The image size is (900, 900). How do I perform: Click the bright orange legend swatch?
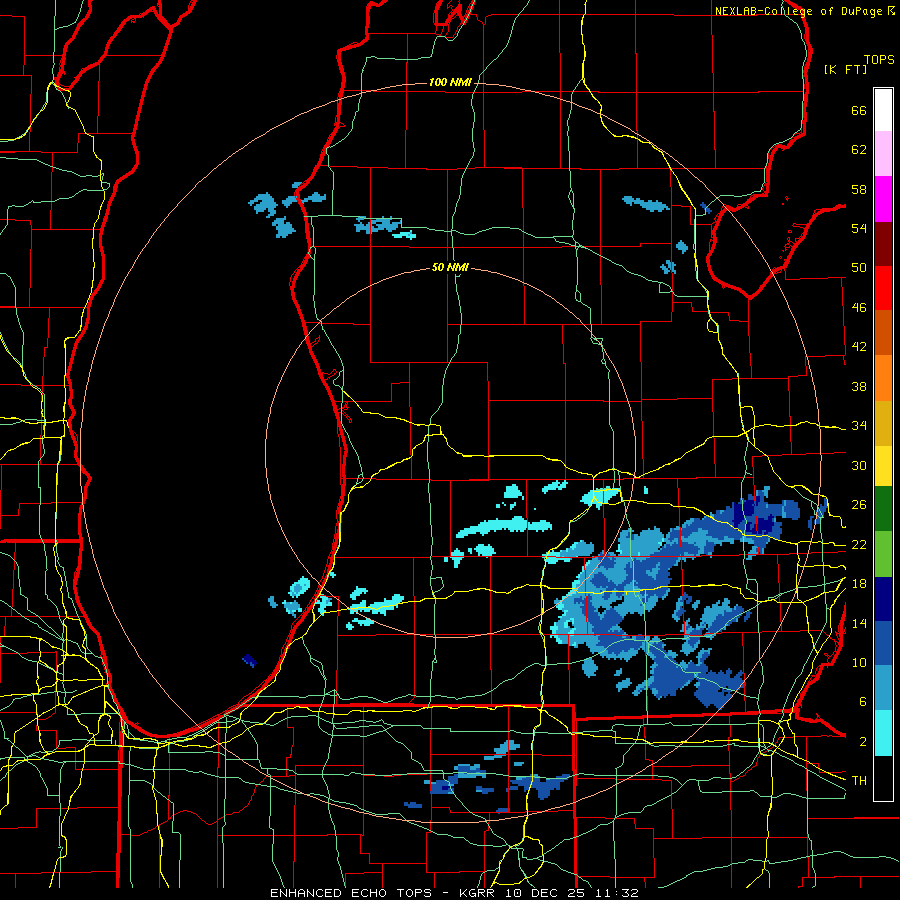click(x=883, y=378)
